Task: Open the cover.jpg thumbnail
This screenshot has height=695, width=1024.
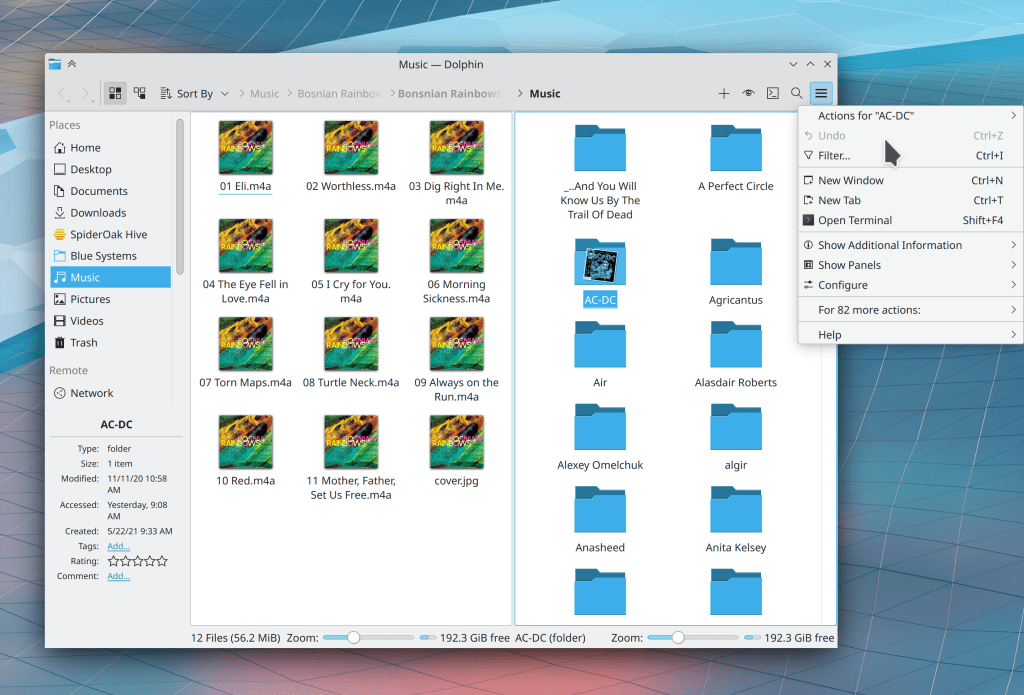Action: pyautogui.click(x=457, y=442)
